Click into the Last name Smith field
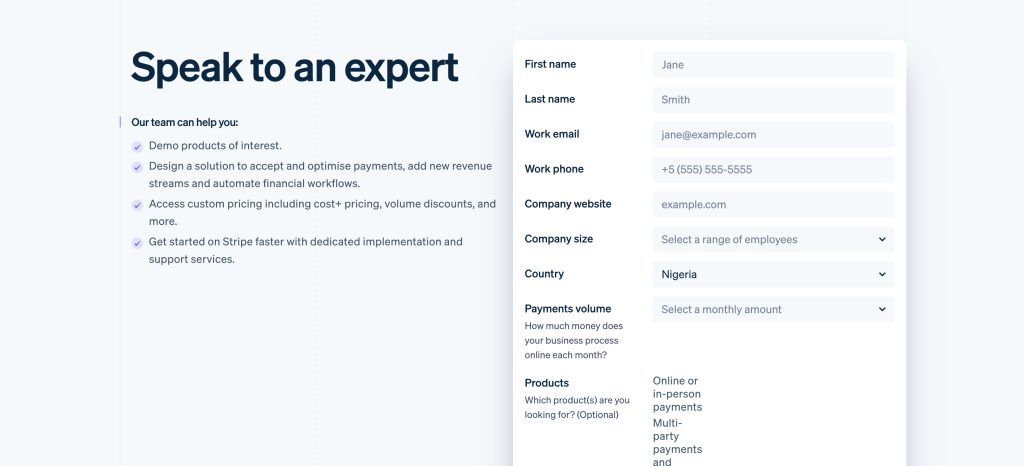This screenshot has height=466, width=1024. click(x=773, y=100)
